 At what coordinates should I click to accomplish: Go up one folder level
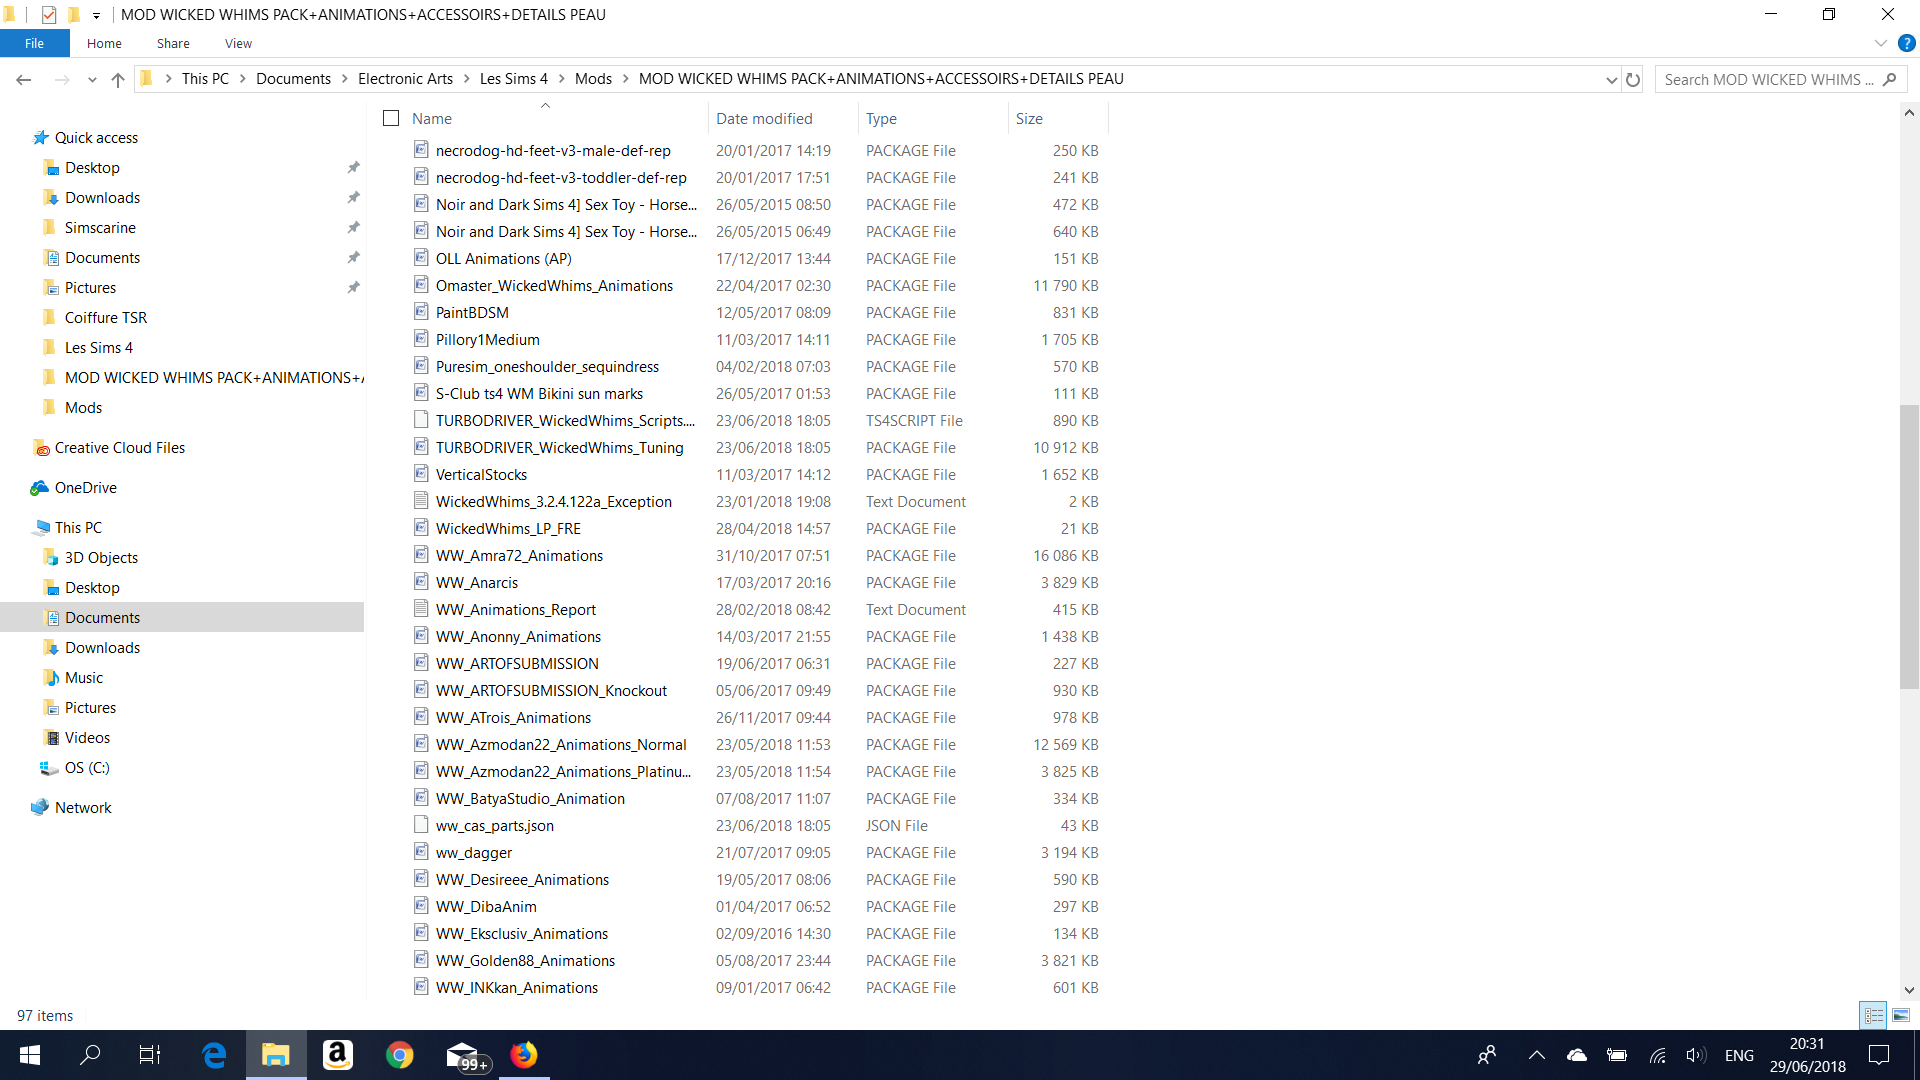coord(118,80)
